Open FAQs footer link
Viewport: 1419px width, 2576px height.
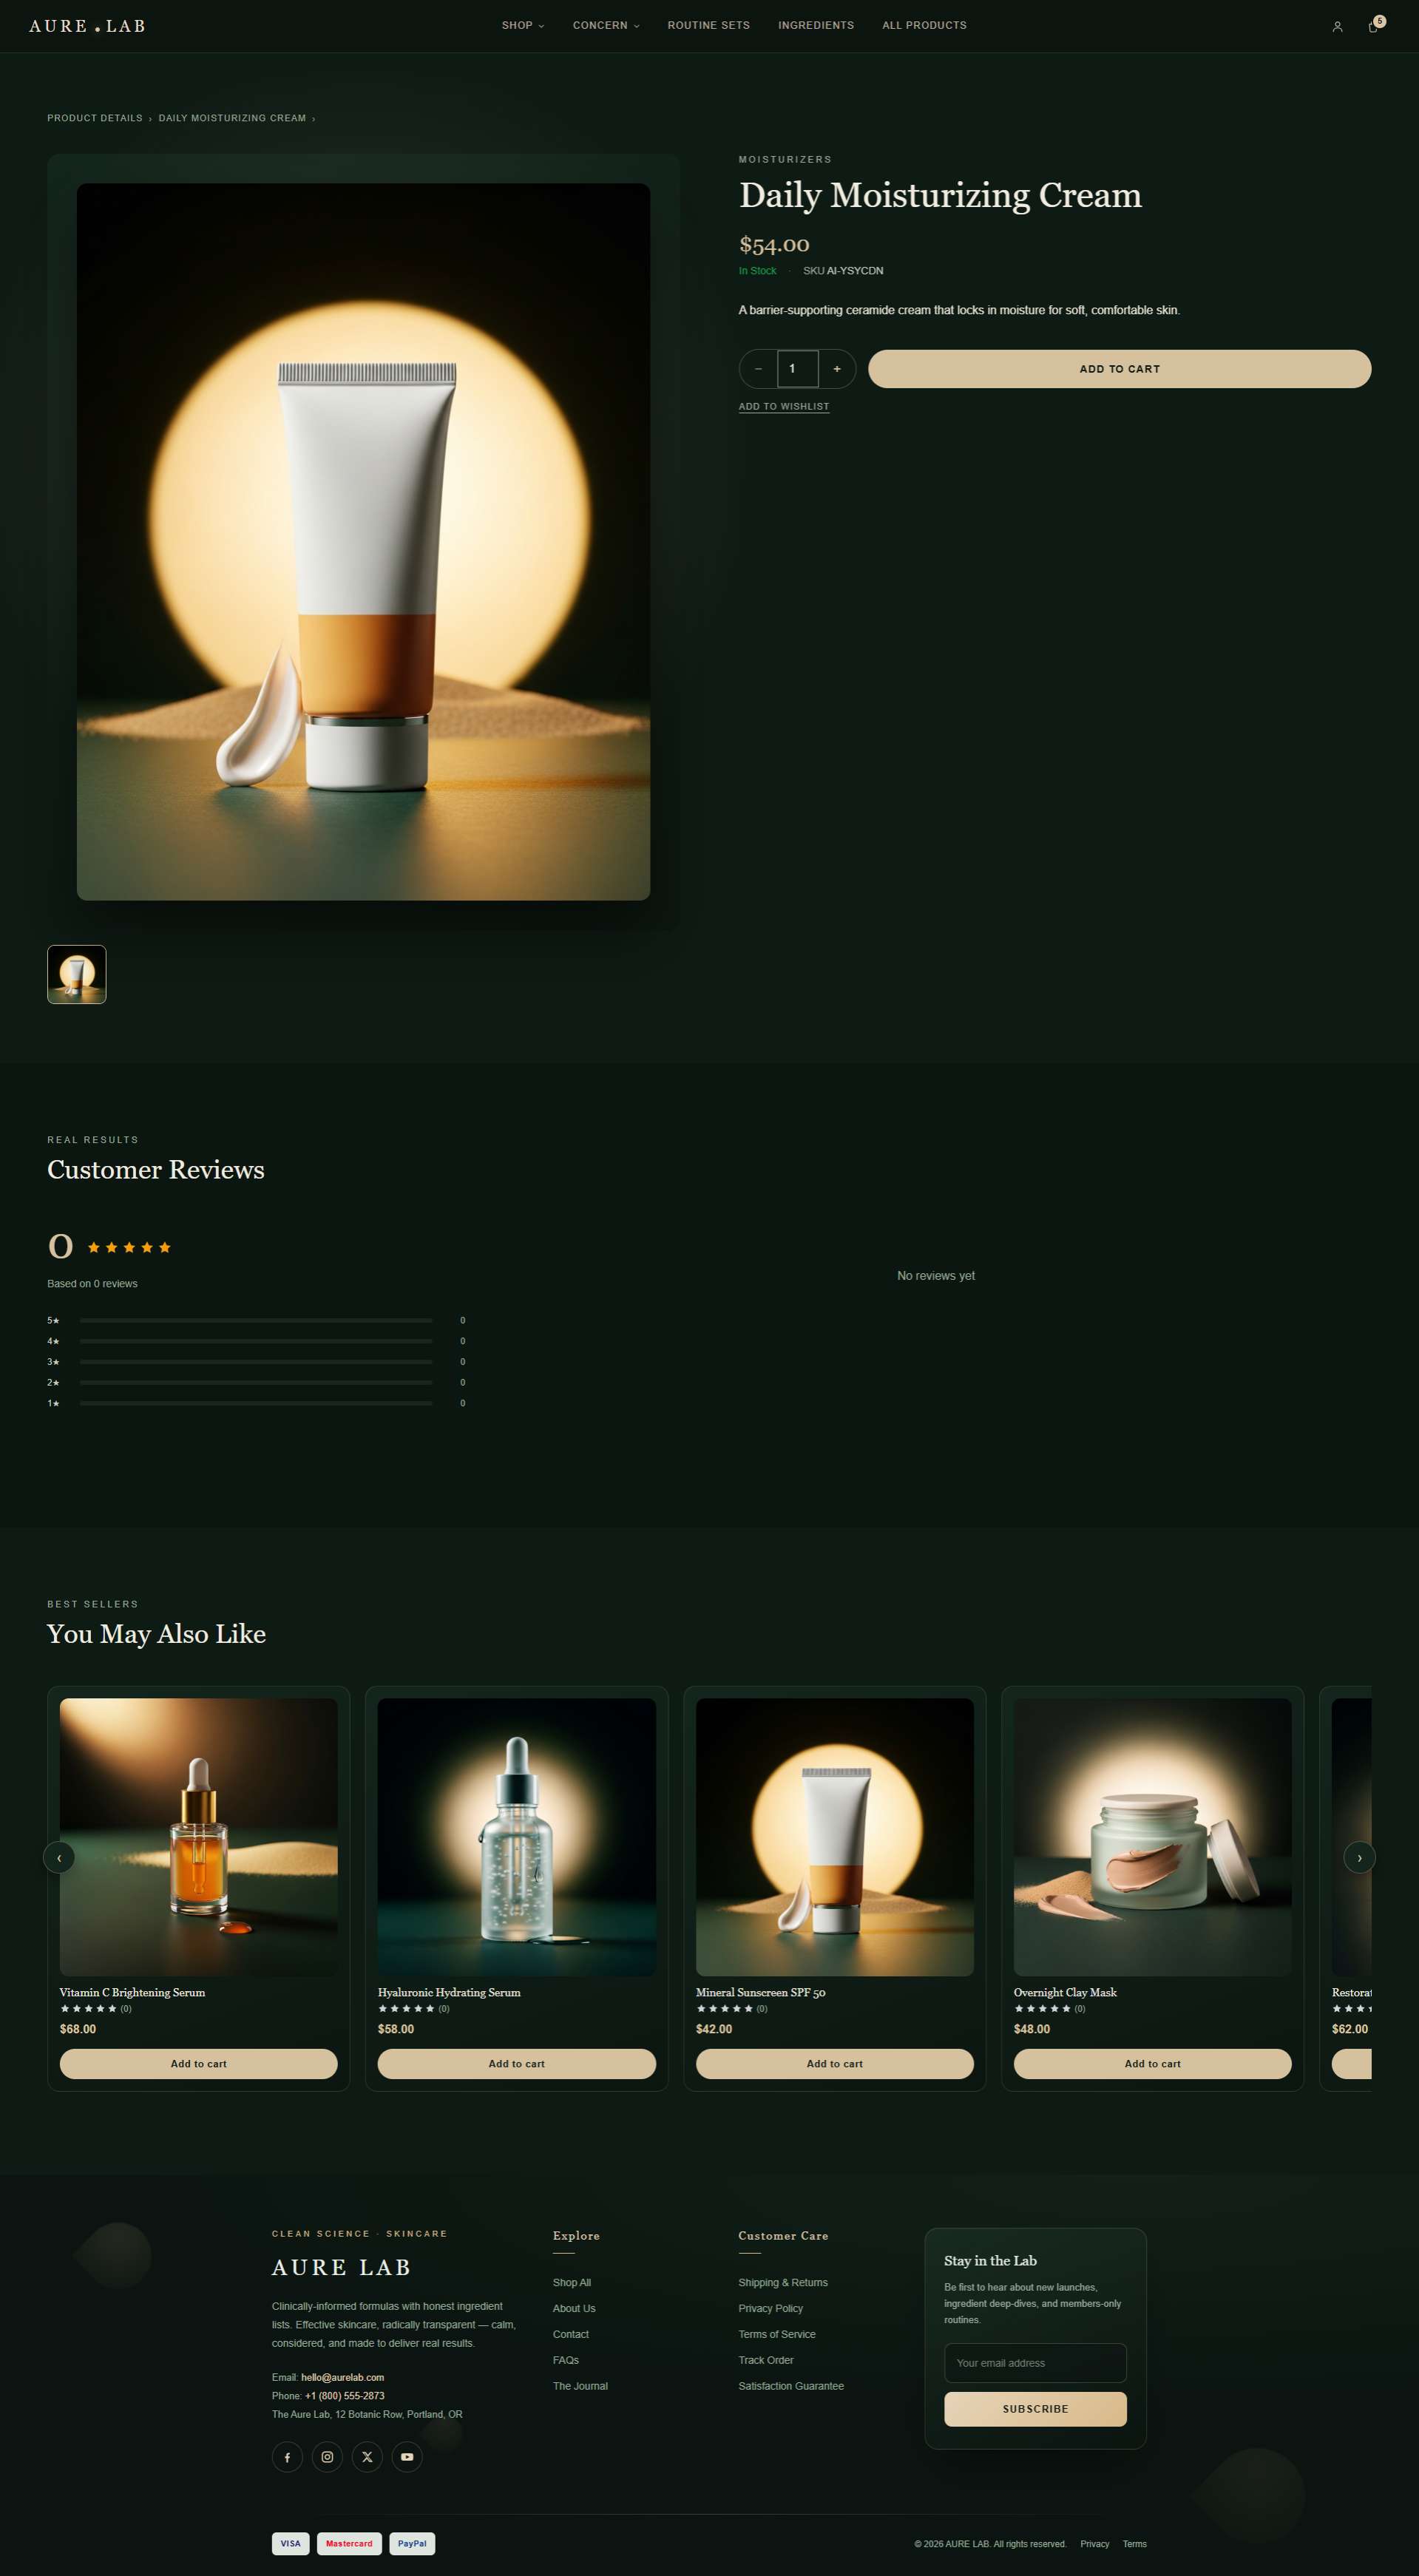click(x=566, y=2360)
